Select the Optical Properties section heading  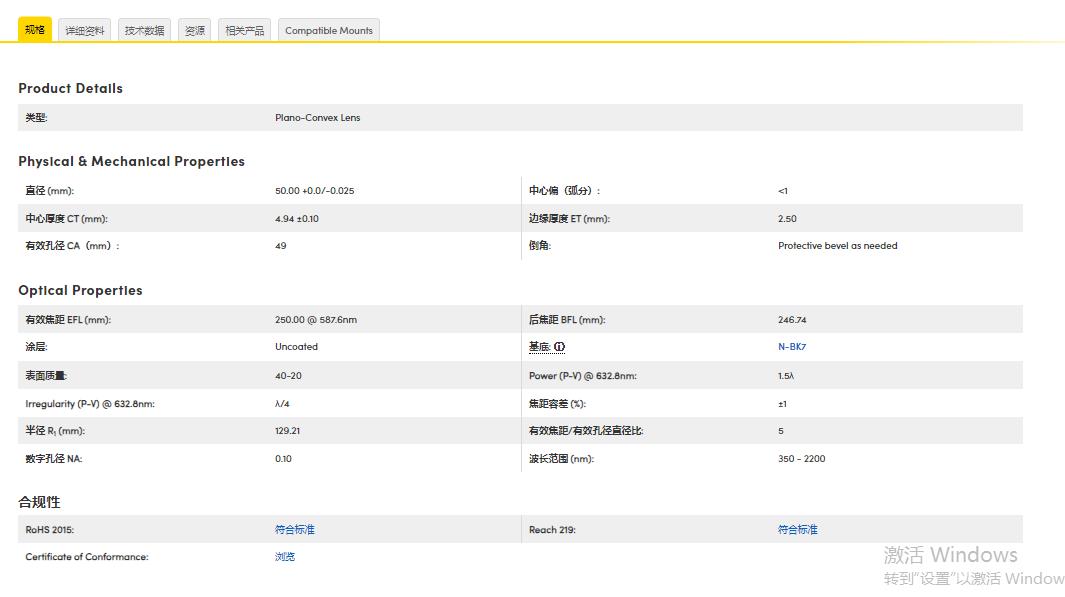[80, 290]
